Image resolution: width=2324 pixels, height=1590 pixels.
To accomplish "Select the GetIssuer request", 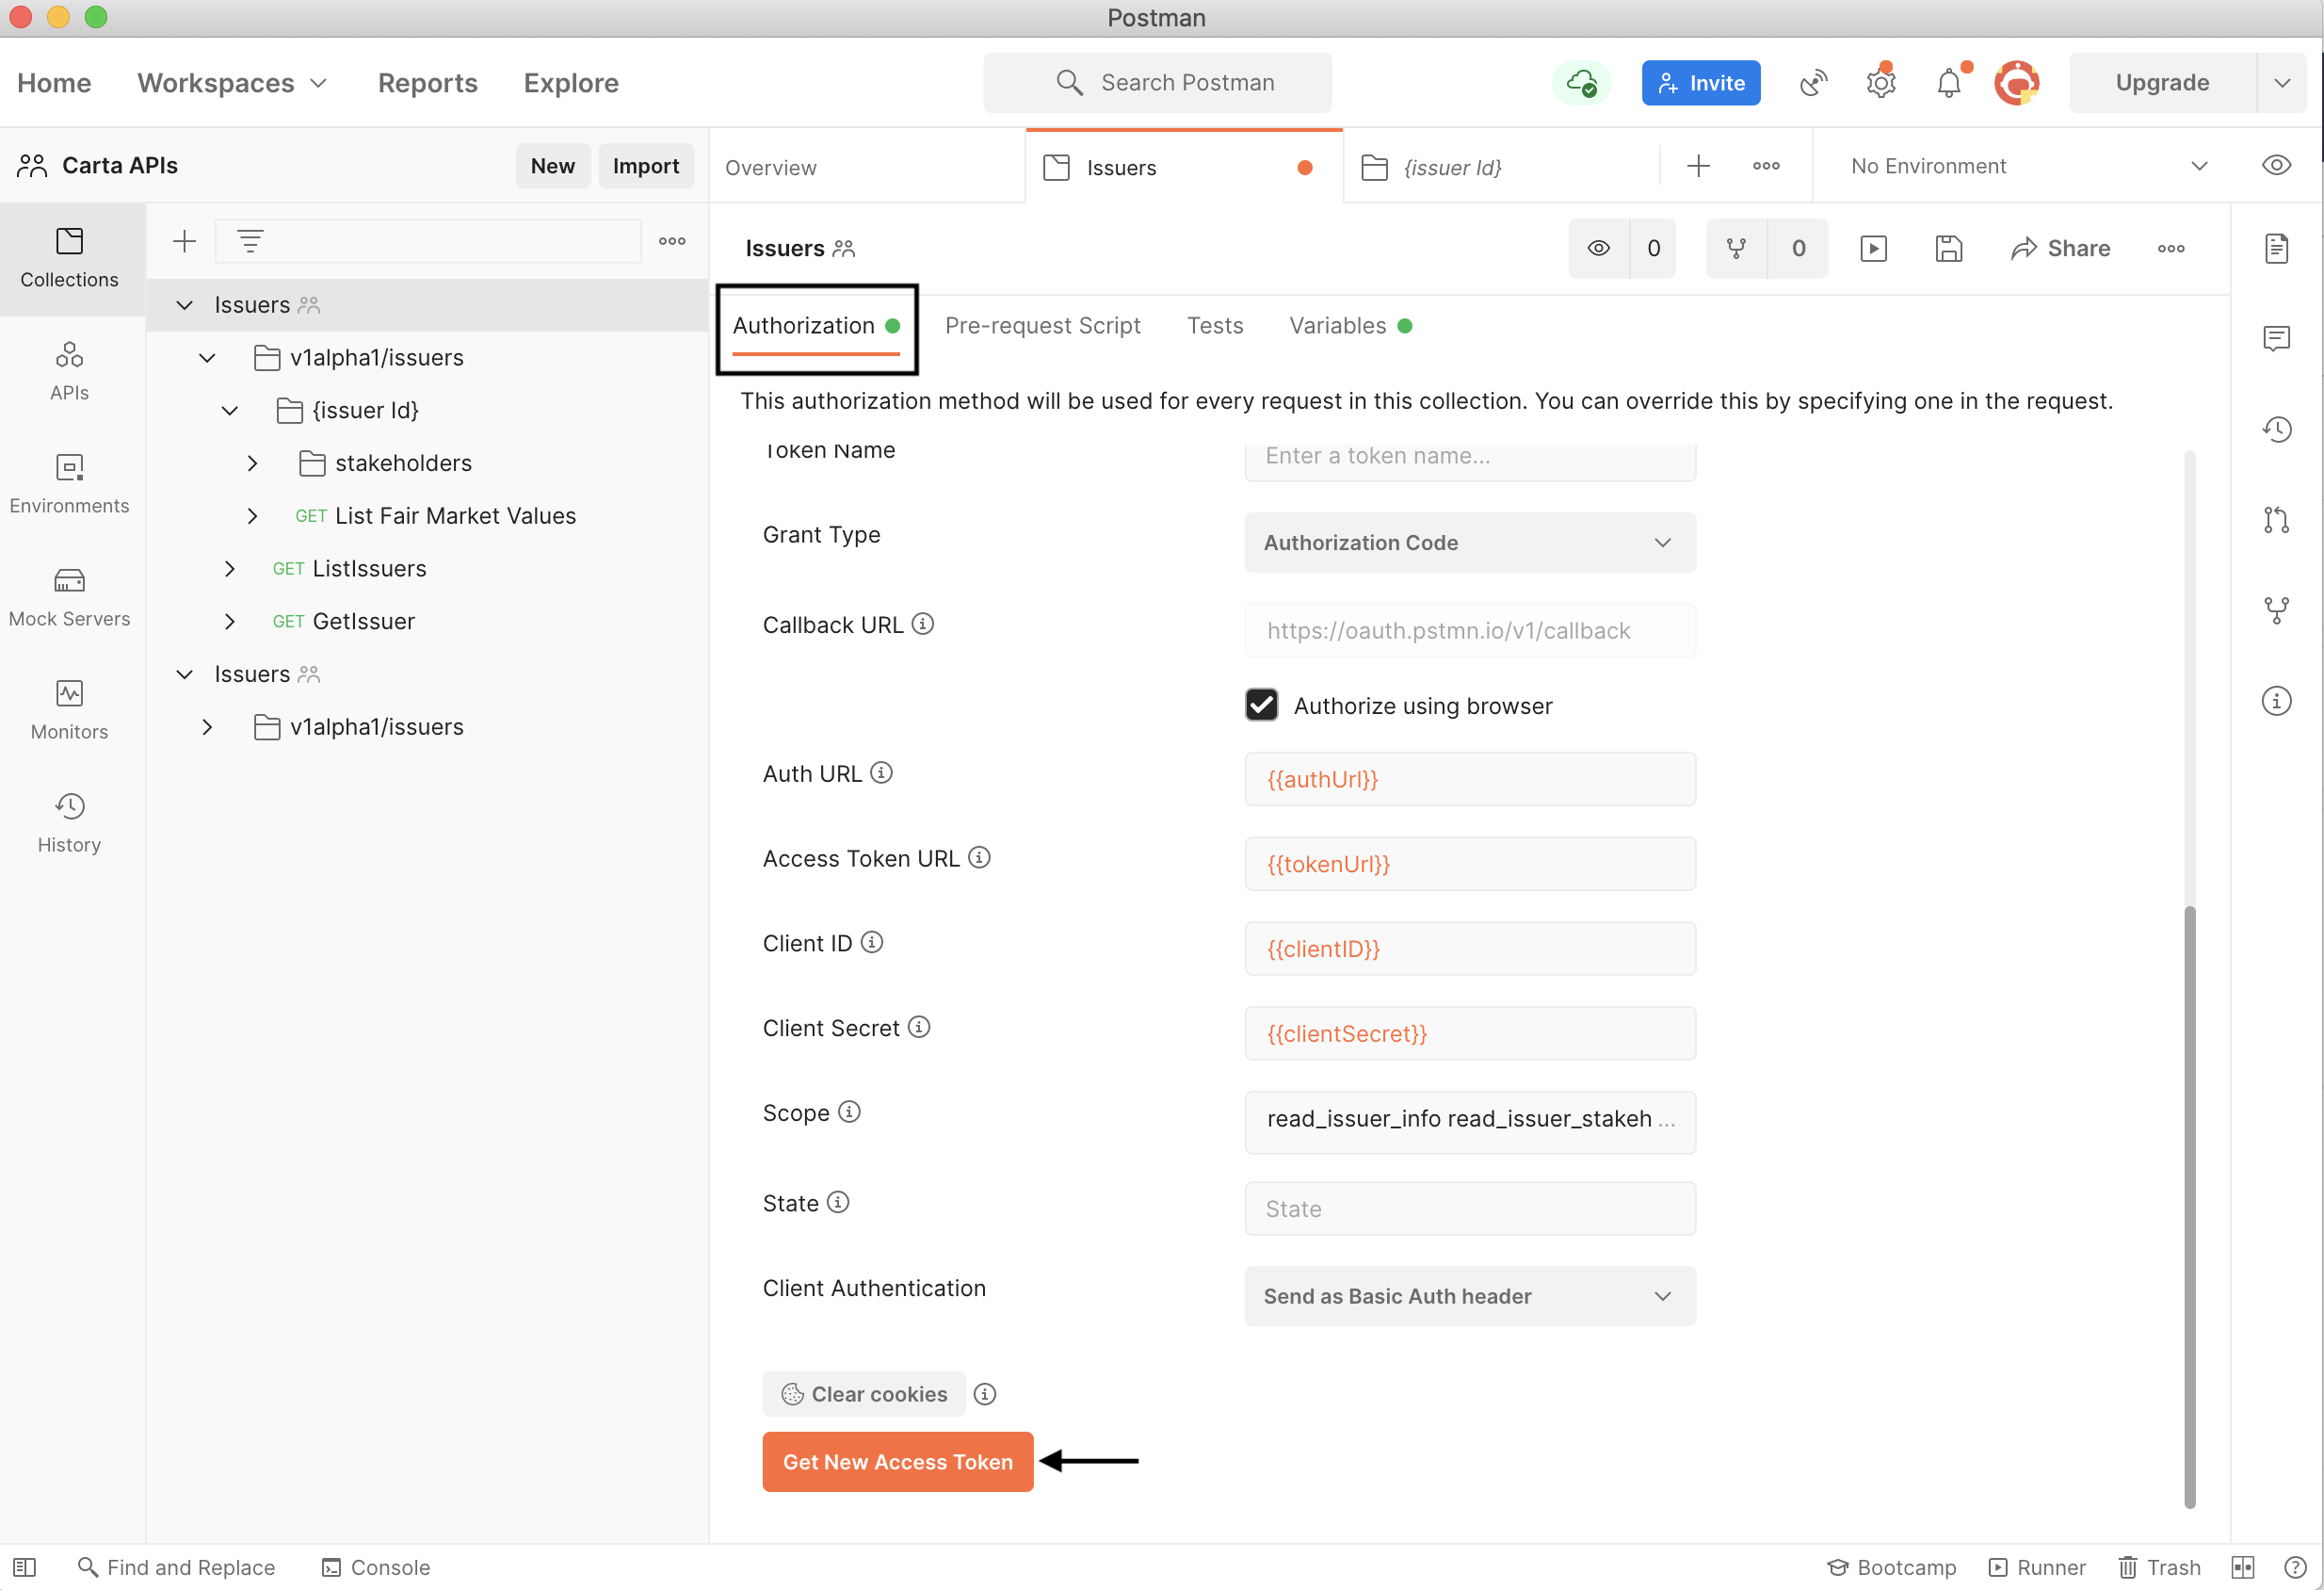I will tap(364, 622).
